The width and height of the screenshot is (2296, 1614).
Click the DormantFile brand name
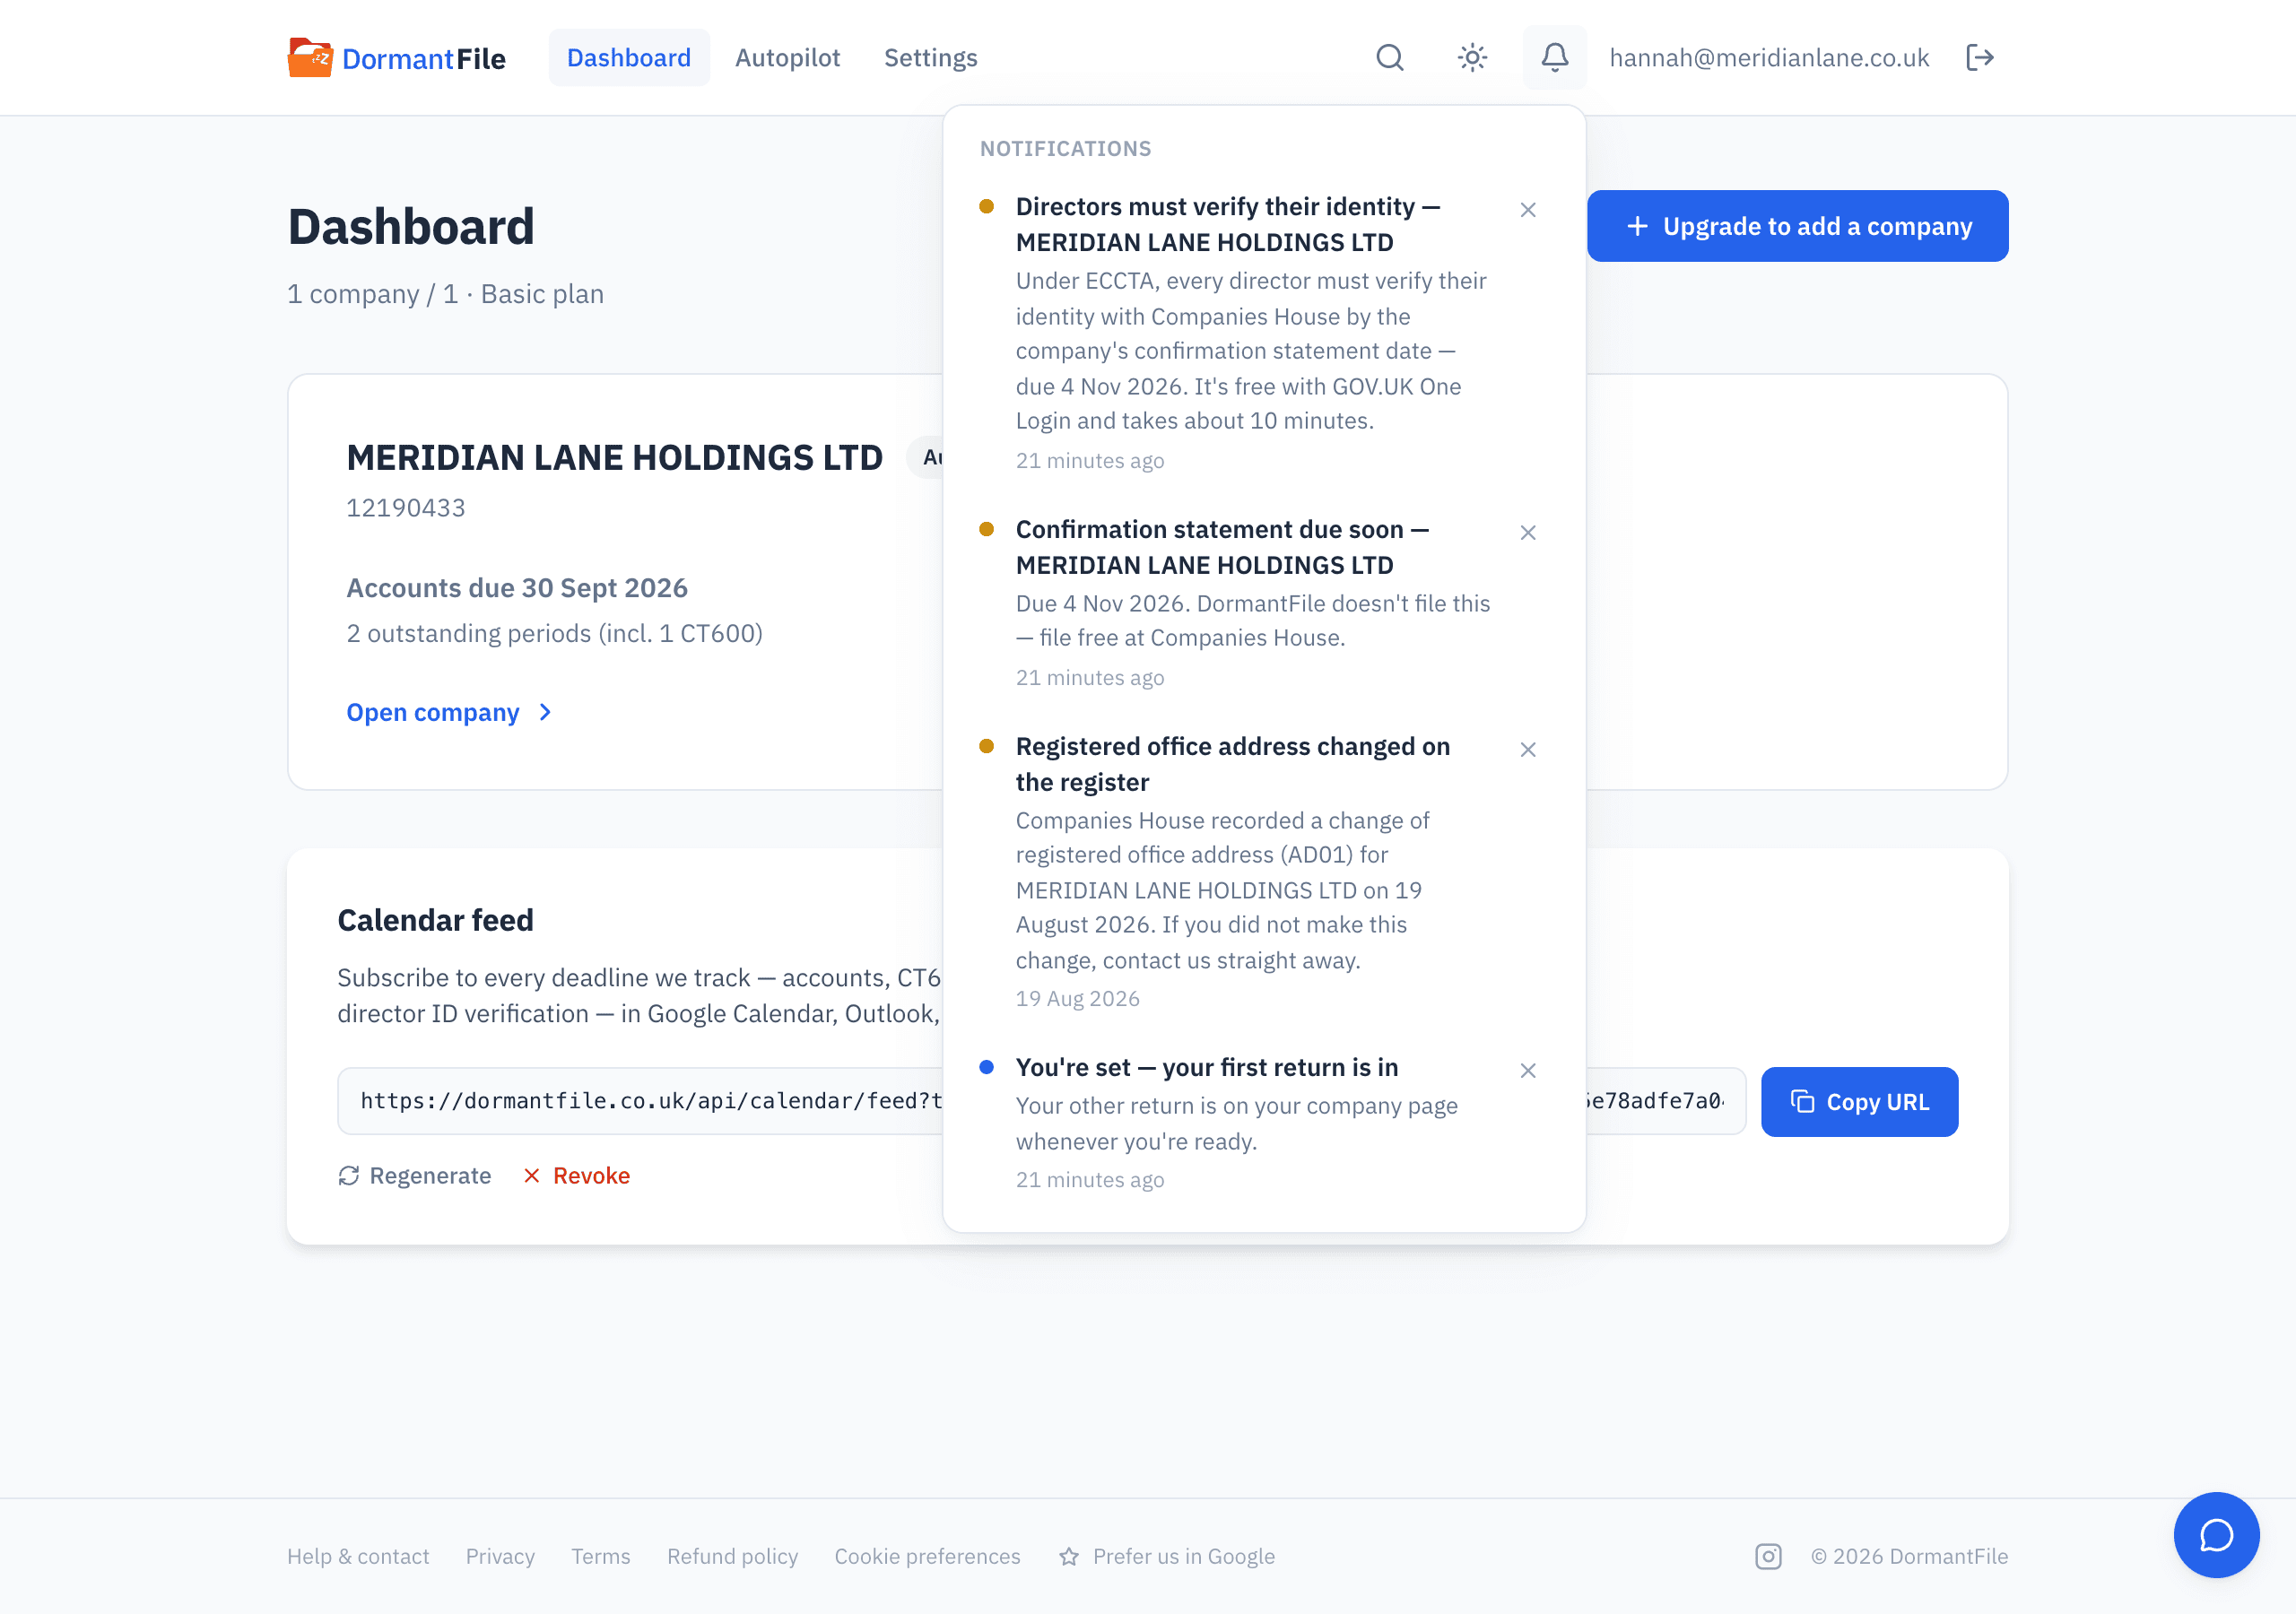pos(423,59)
